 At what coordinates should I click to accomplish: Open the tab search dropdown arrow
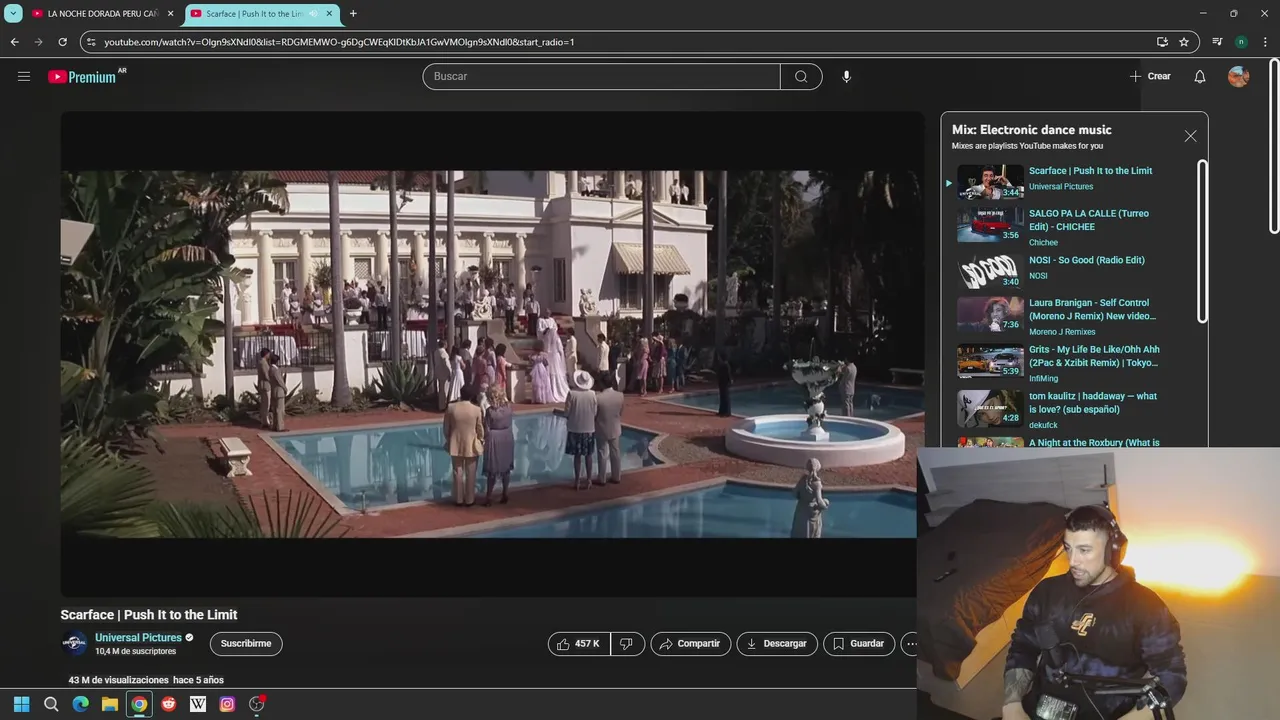point(13,13)
